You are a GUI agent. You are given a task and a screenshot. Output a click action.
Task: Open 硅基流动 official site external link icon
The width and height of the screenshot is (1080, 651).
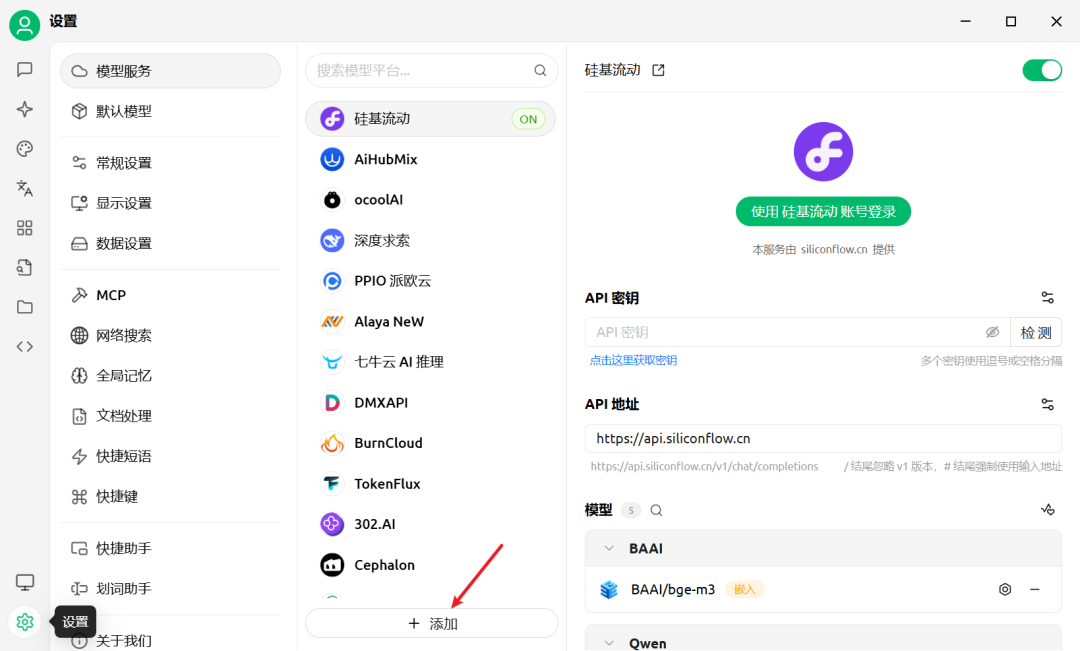click(x=658, y=70)
